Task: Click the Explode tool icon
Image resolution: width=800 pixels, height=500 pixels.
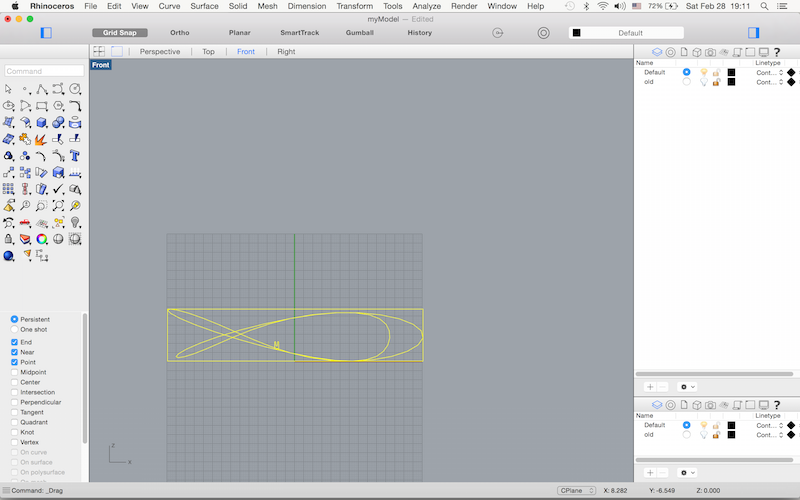Action: [42, 139]
